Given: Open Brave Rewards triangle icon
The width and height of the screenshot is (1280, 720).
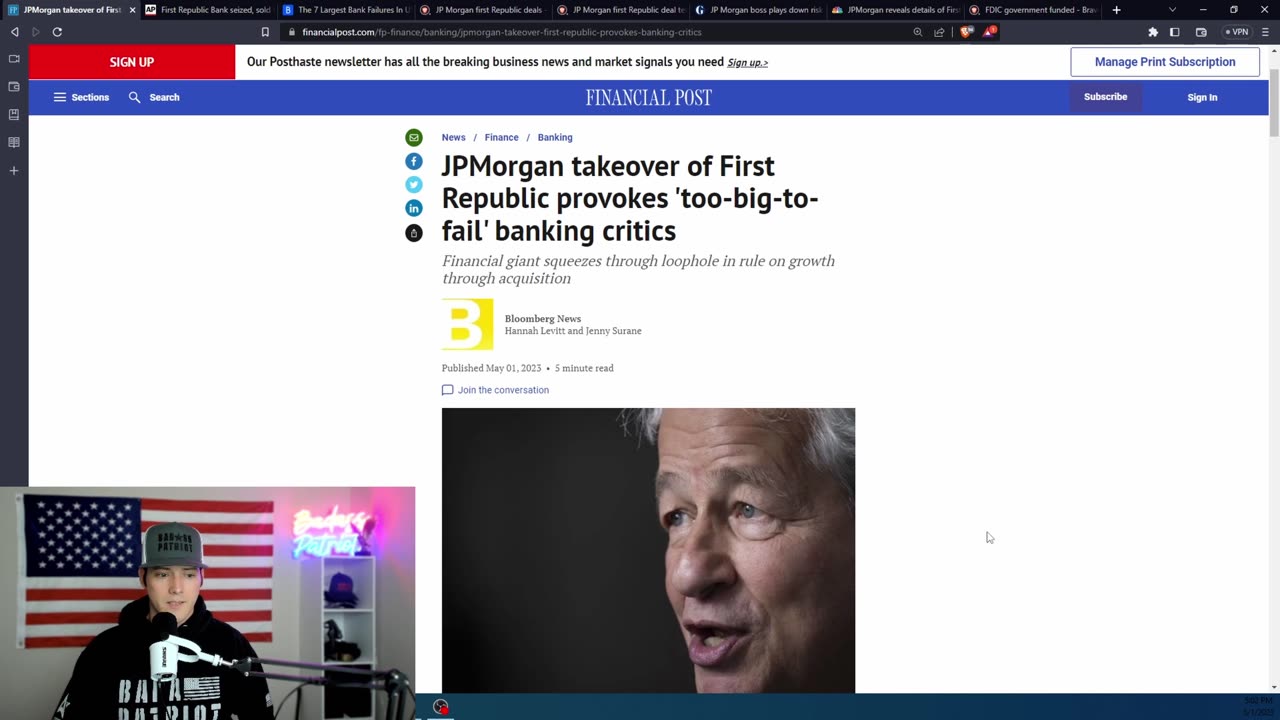Looking at the screenshot, I should click(x=989, y=32).
